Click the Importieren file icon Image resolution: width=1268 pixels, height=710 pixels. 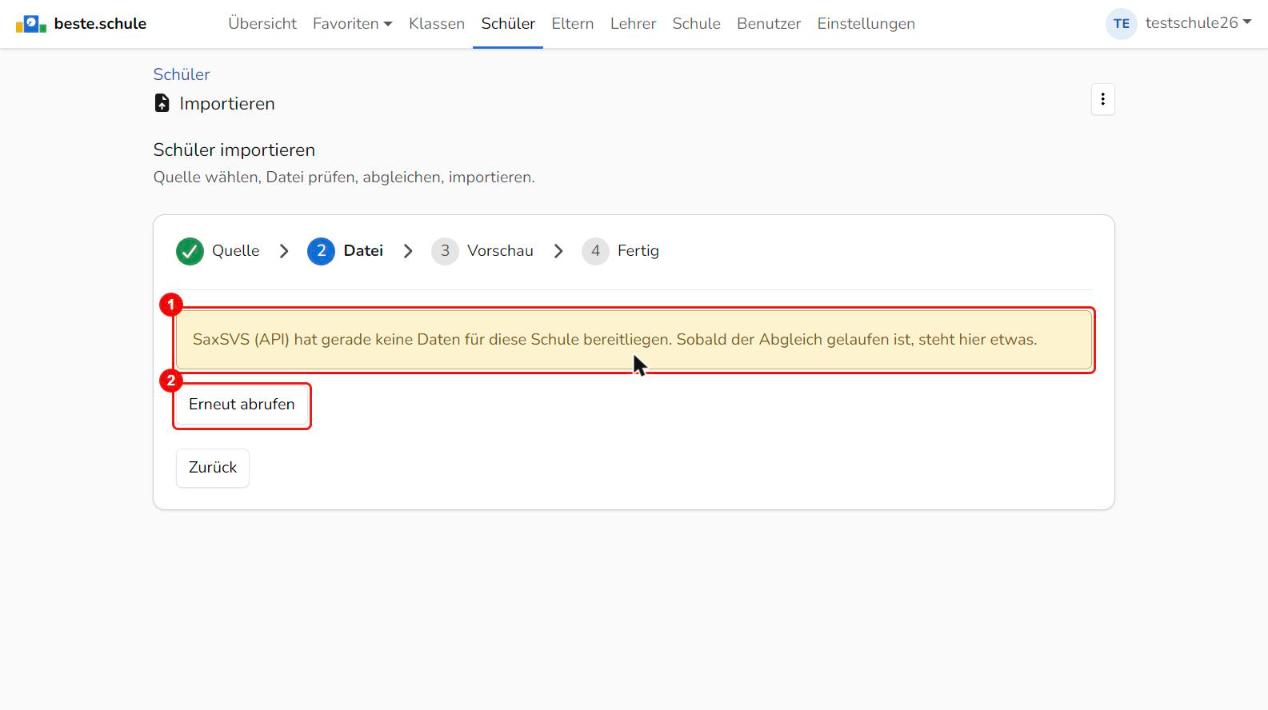click(x=162, y=103)
